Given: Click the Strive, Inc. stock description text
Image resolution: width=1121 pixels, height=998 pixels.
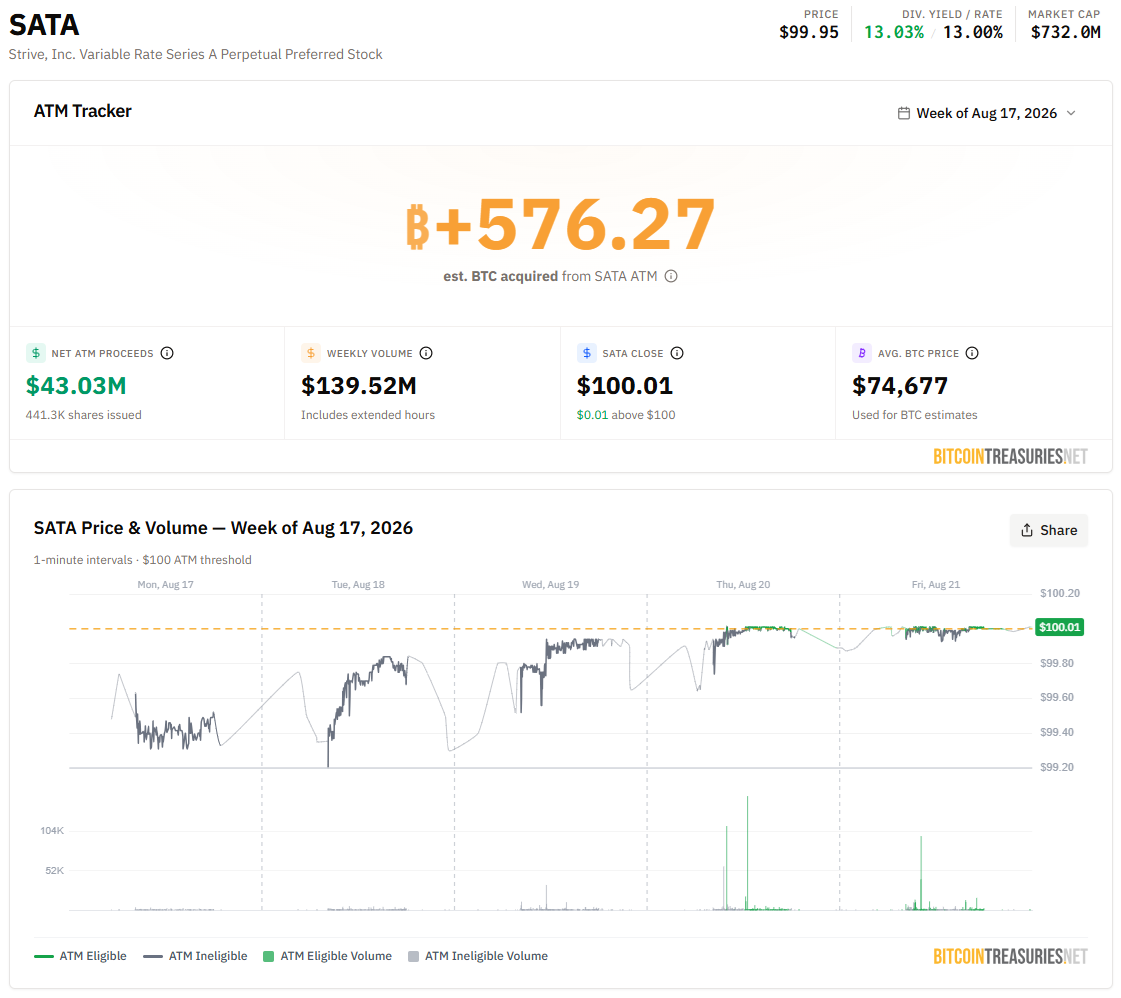Looking at the screenshot, I should click(x=195, y=54).
